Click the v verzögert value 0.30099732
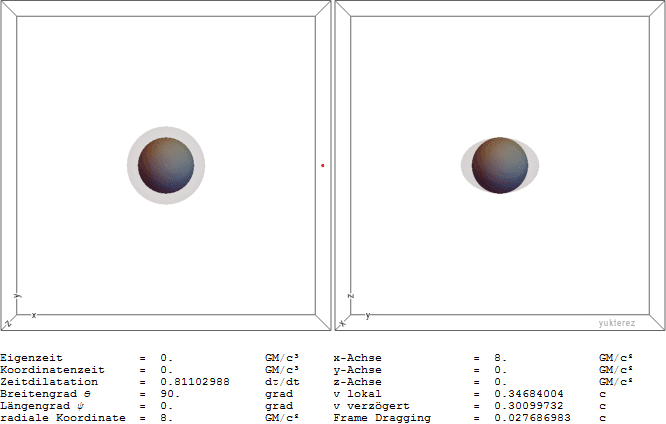Viewport: 666px width, 424px height. pos(528,405)
